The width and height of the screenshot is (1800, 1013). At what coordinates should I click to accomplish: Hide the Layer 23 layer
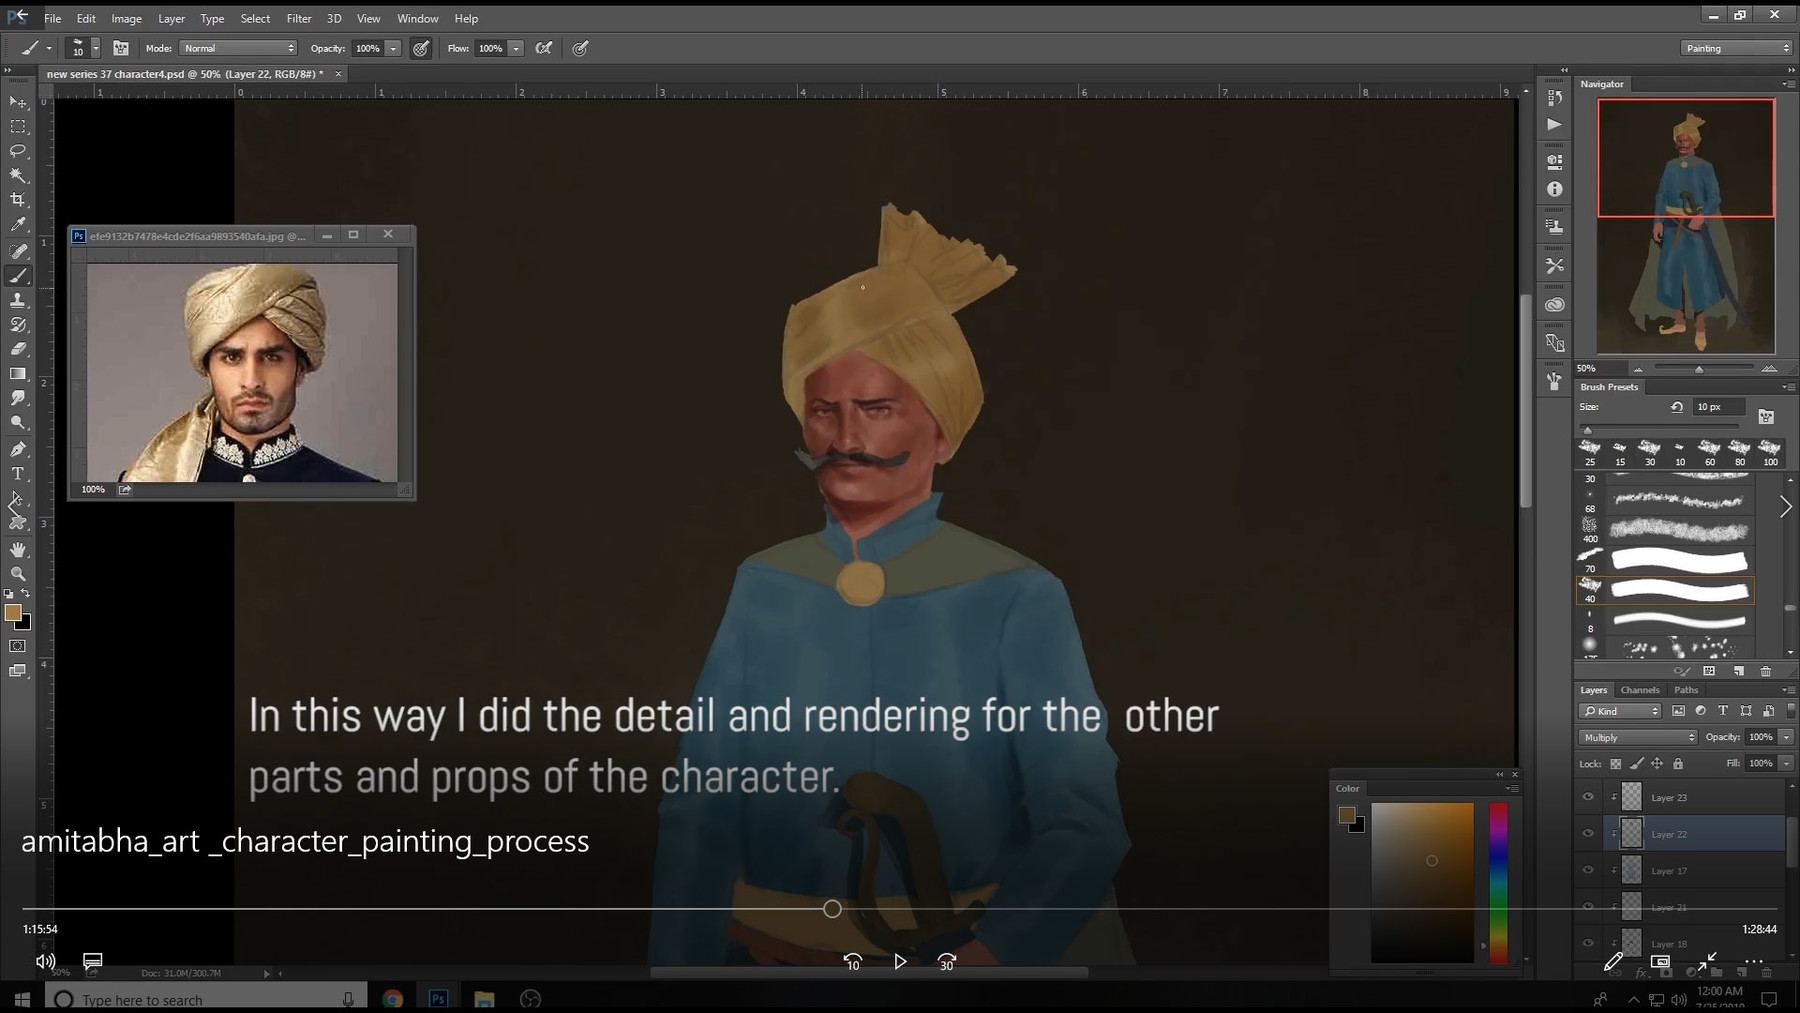[1588, 797]
